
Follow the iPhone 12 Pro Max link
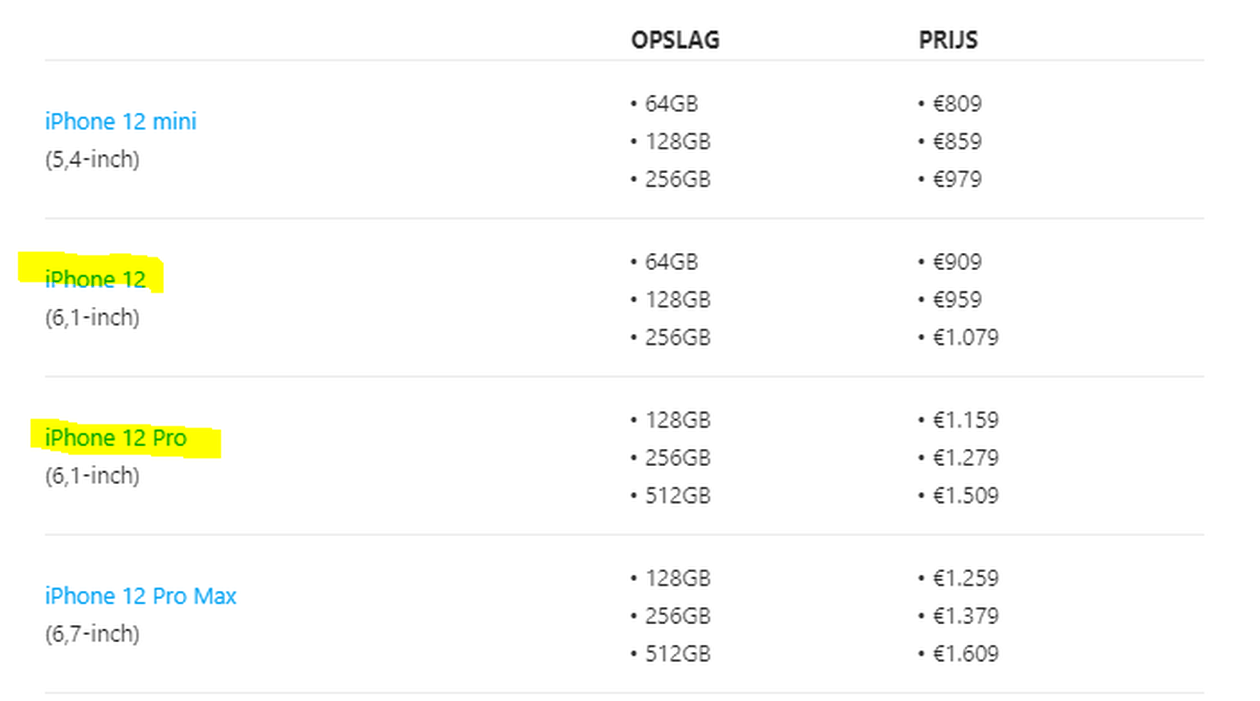(x=140, y=596)
